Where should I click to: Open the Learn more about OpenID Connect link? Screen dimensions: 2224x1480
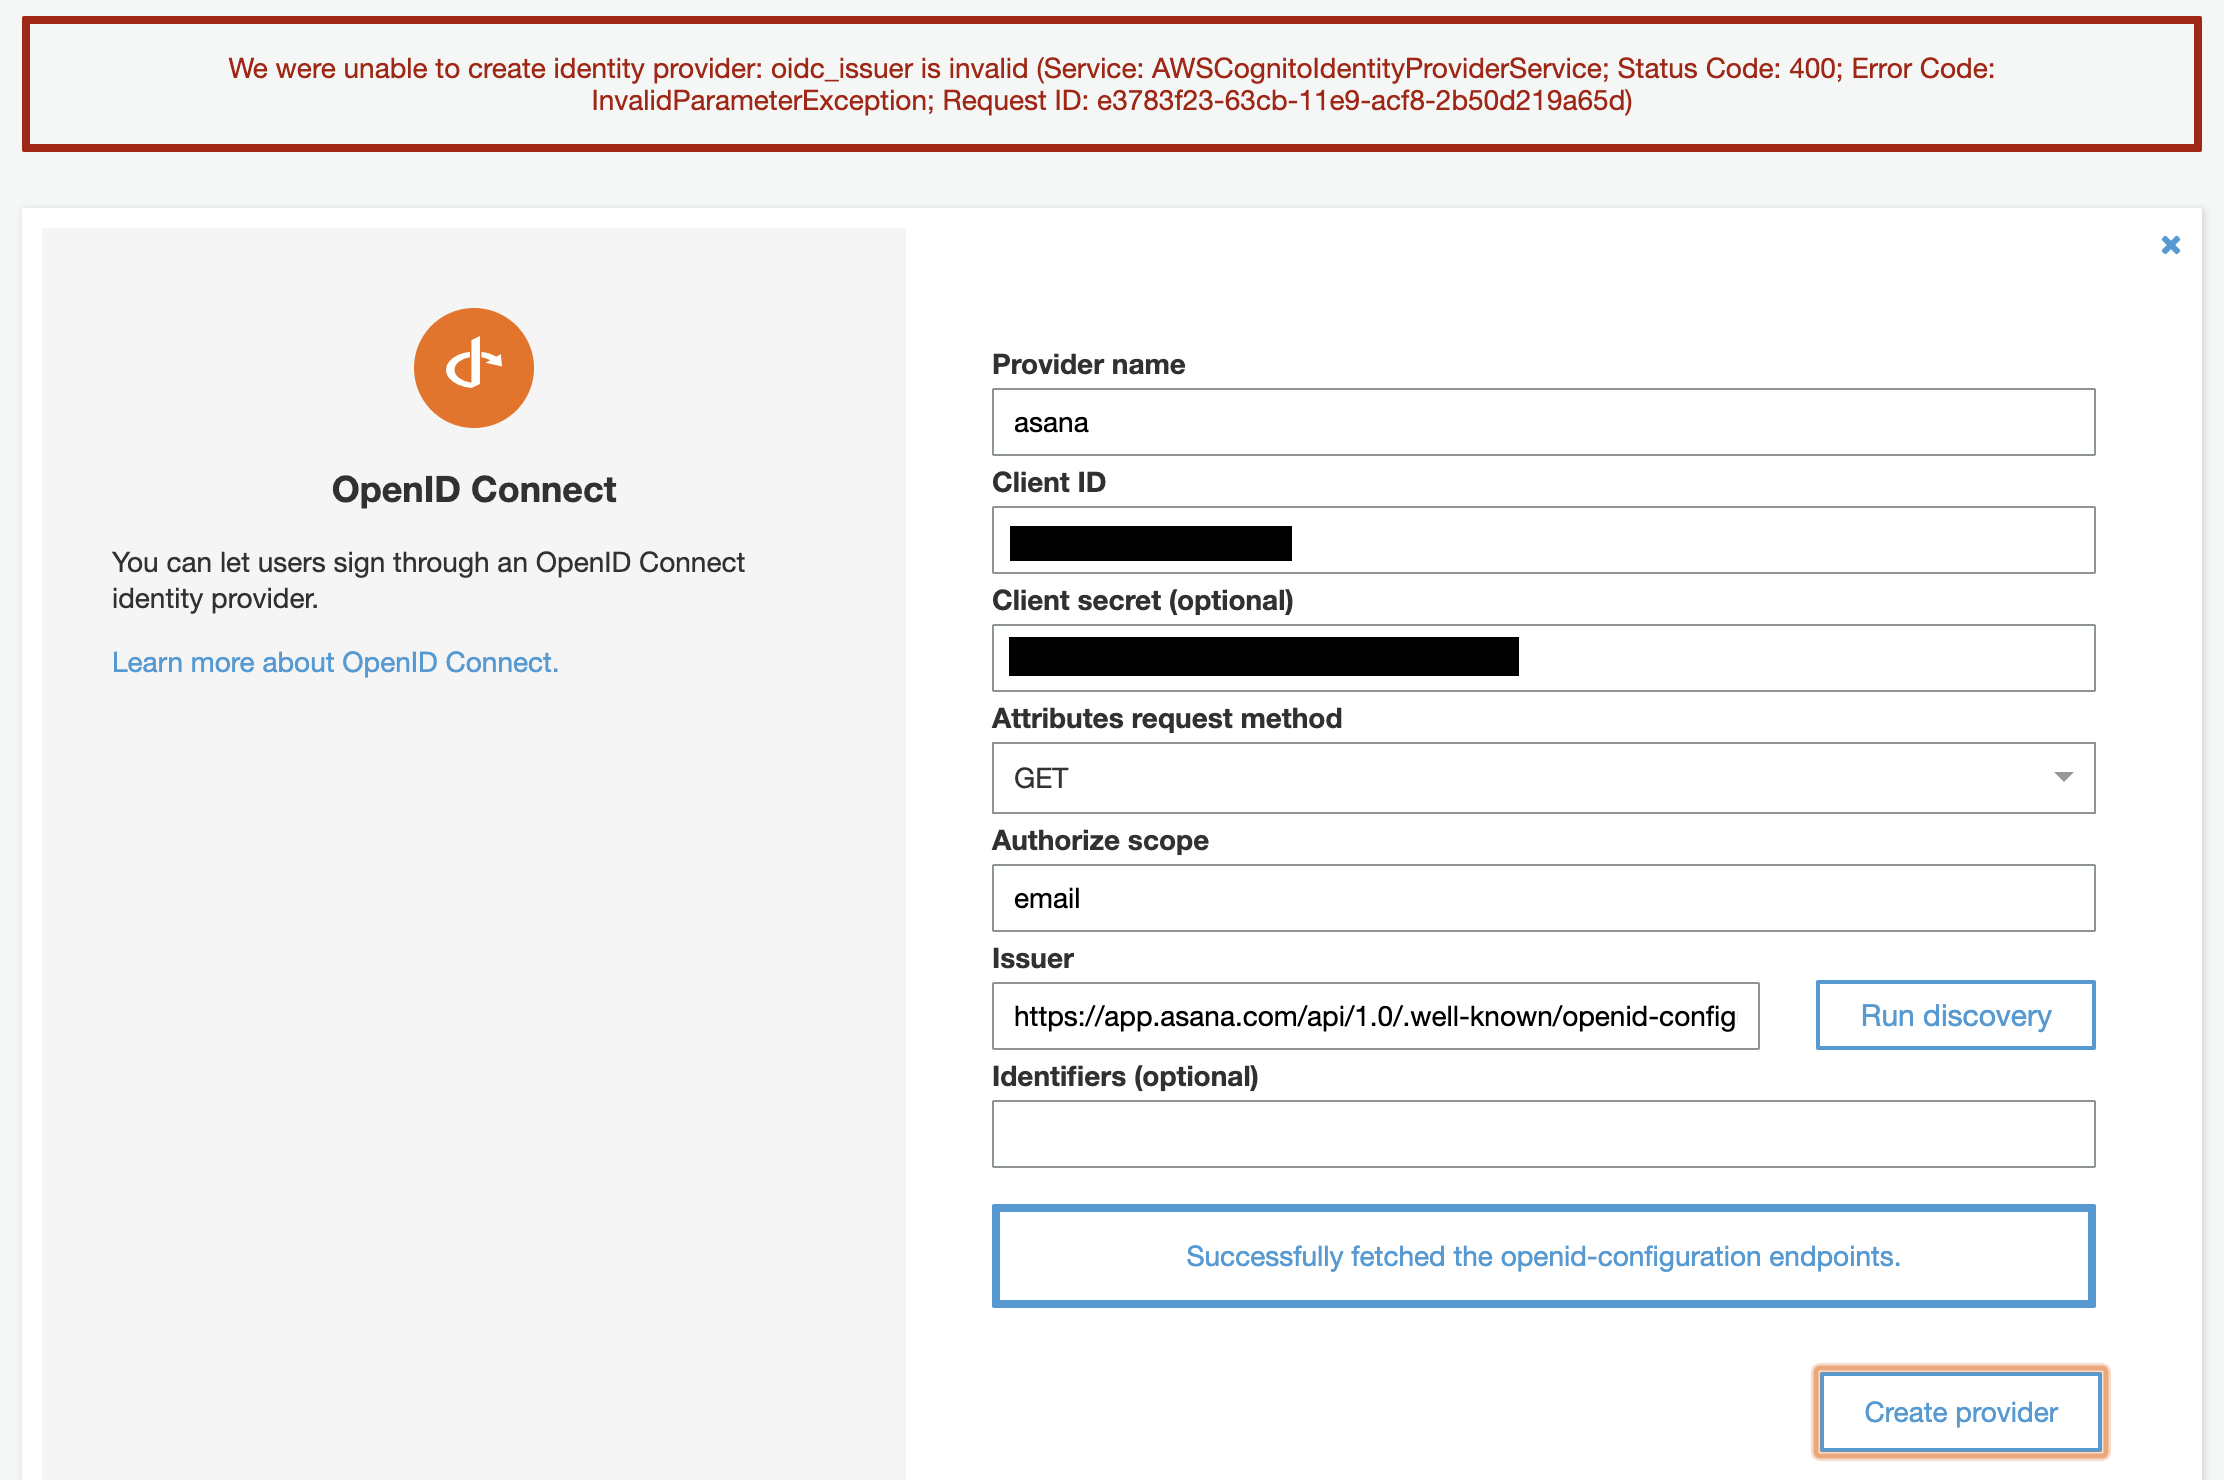point(335,662)
